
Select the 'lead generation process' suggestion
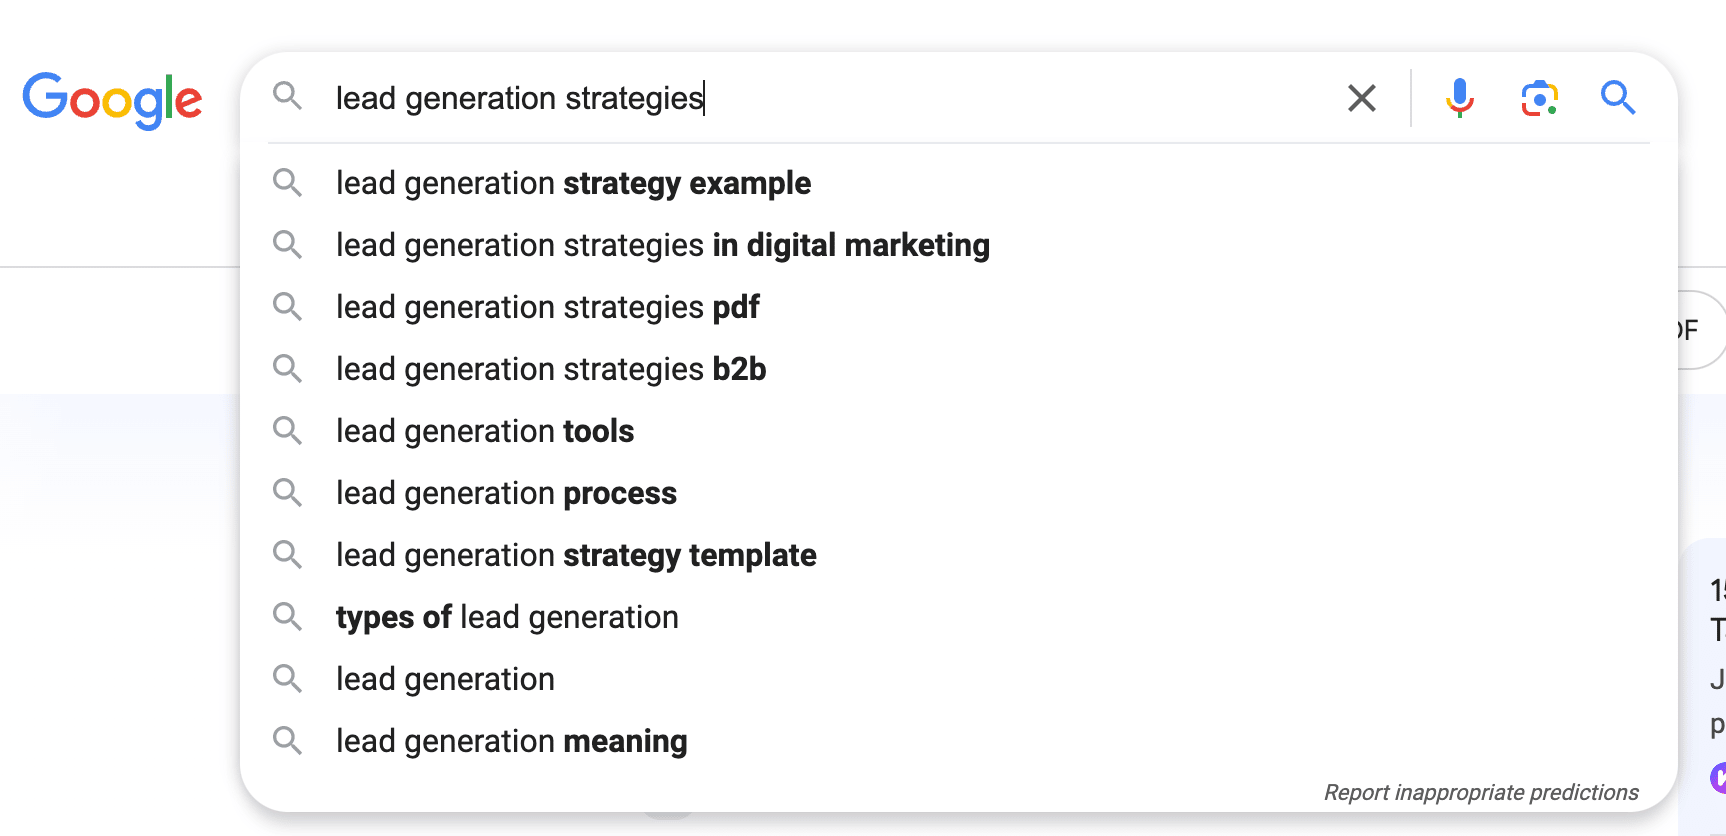tap(959, 493)
